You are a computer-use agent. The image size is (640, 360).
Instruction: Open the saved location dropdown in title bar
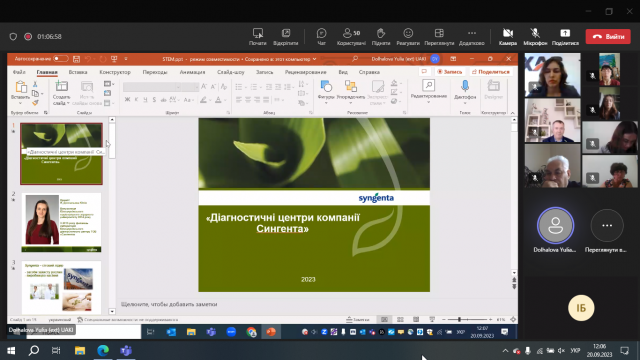314,59
